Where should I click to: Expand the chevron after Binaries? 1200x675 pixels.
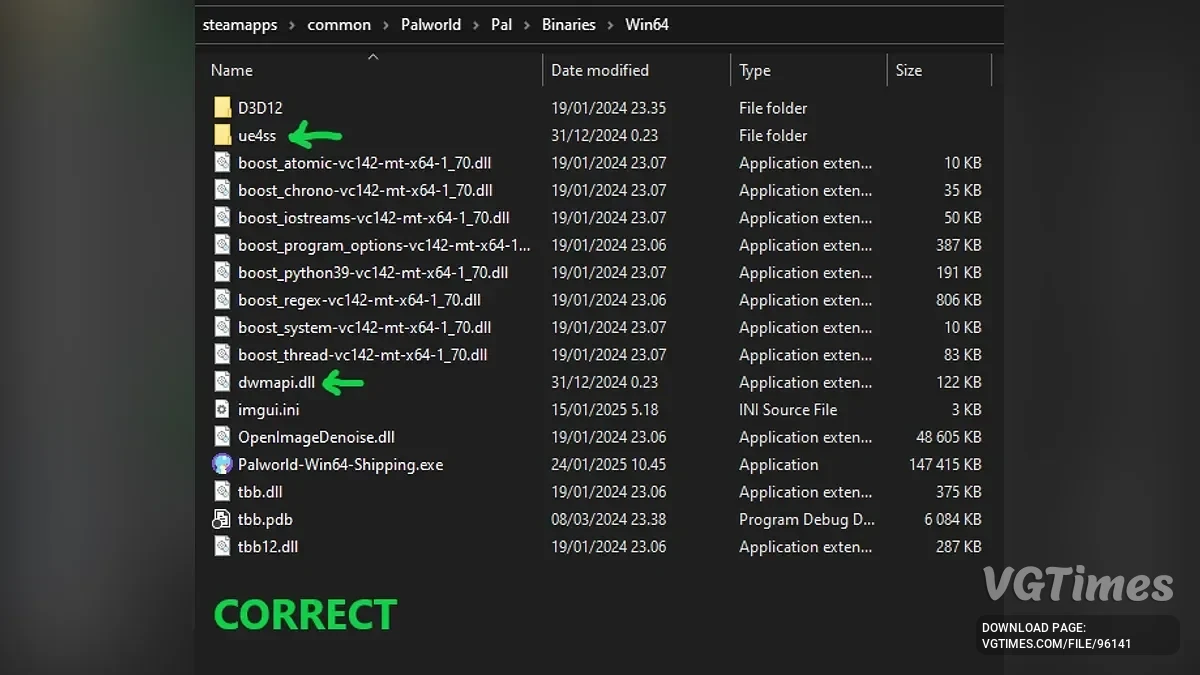click(x=611, y=25)
